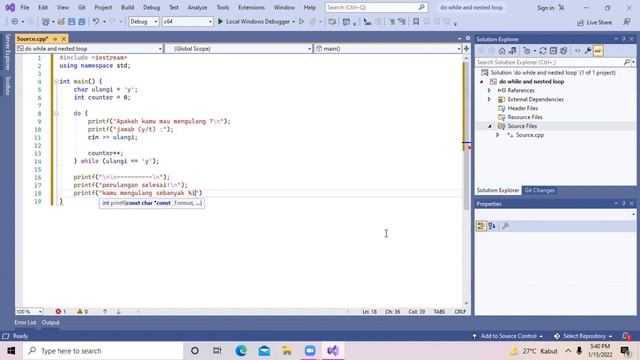Click the Home icon in Solution Explorer

pyautogui.click(x=502, y=51)
